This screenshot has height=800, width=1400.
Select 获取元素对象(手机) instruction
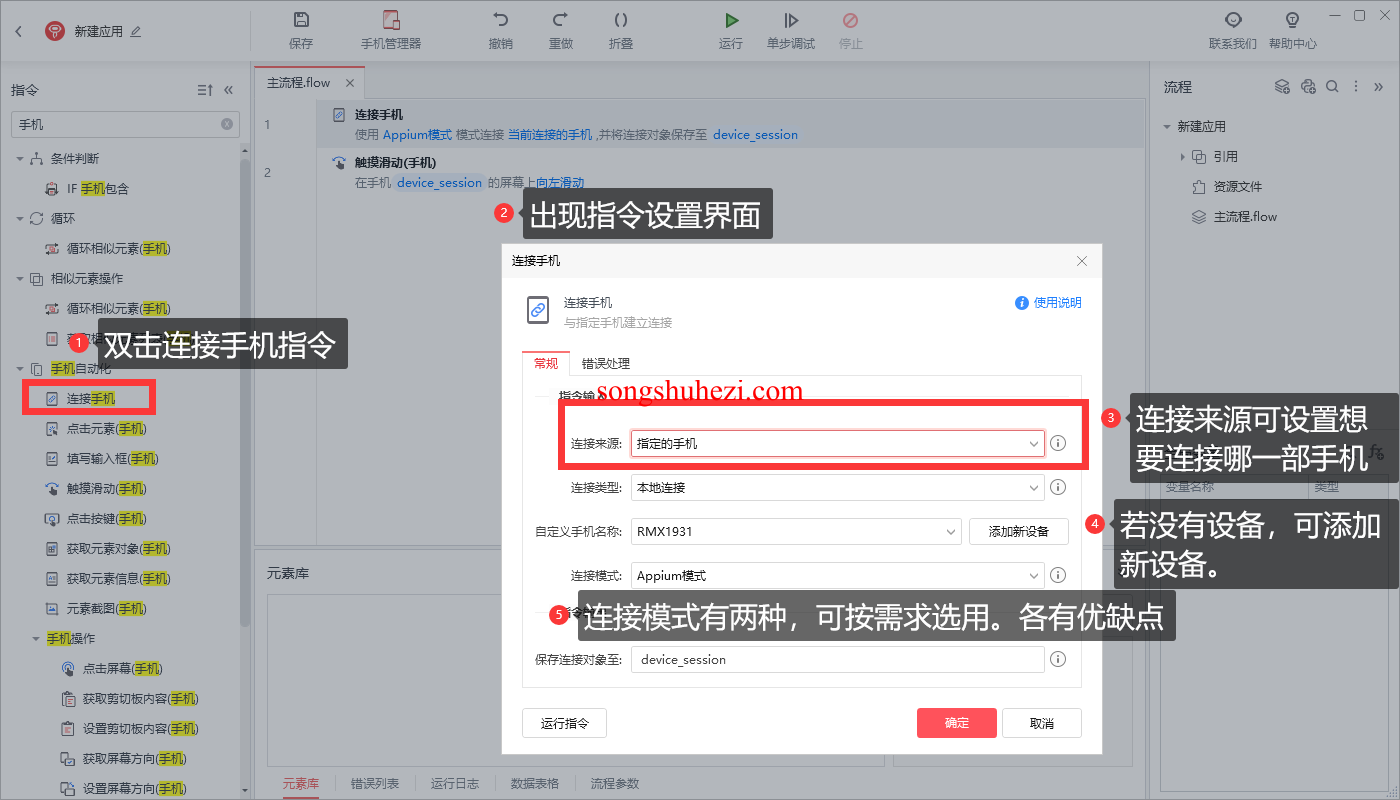point(119,548)
